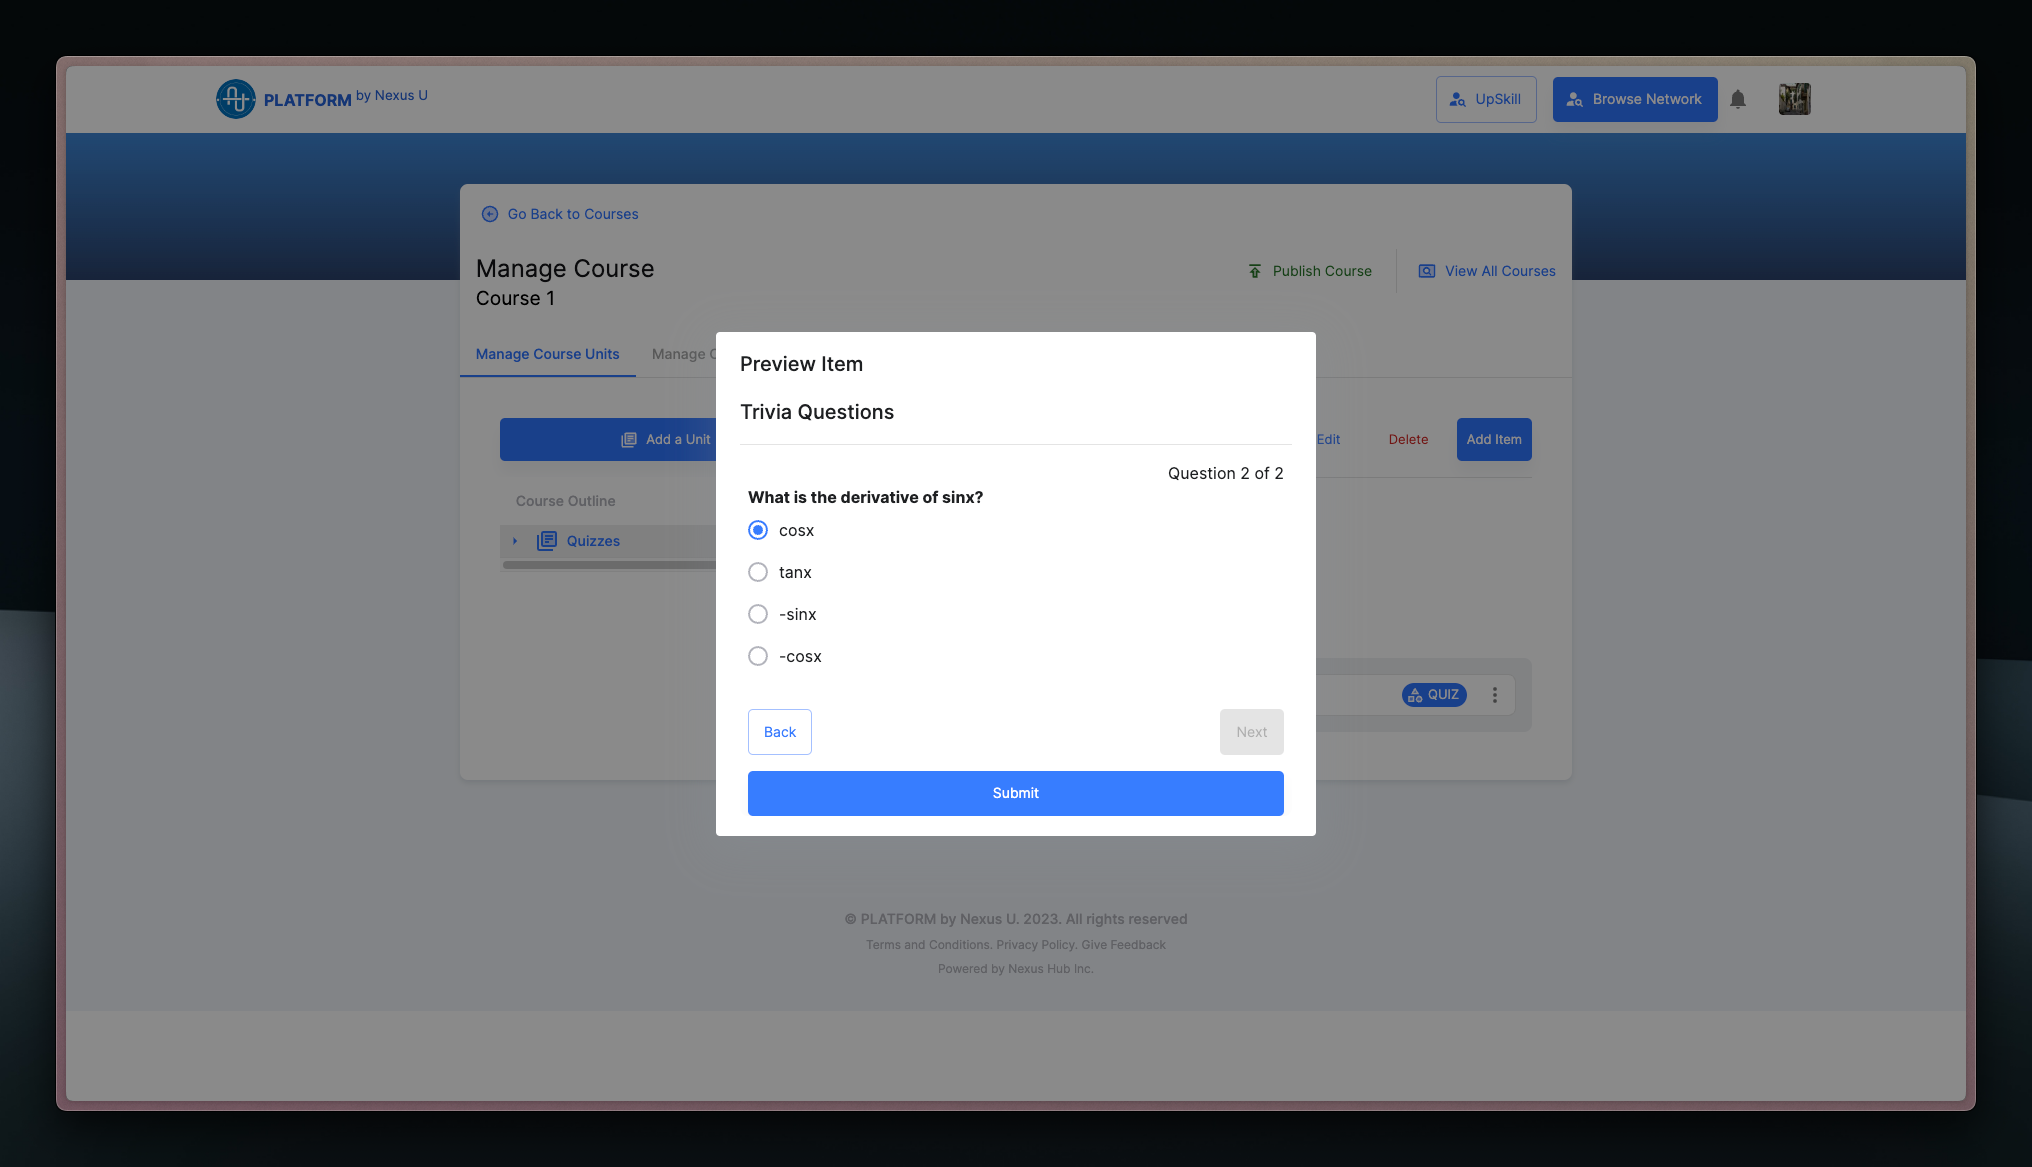2032x1167 pixels.
Task: Open the three-dot overflow menu near QUIZ
Action: pos(1495,694)
